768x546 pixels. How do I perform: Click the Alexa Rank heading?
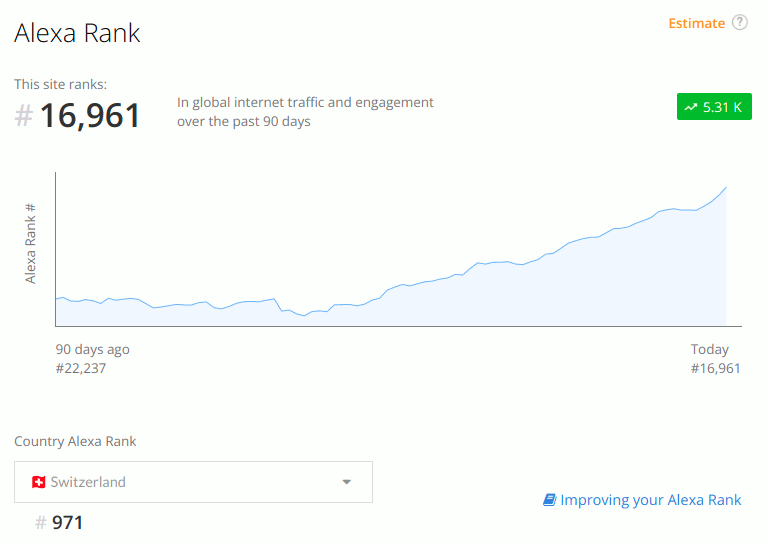[x=77, y=33]
